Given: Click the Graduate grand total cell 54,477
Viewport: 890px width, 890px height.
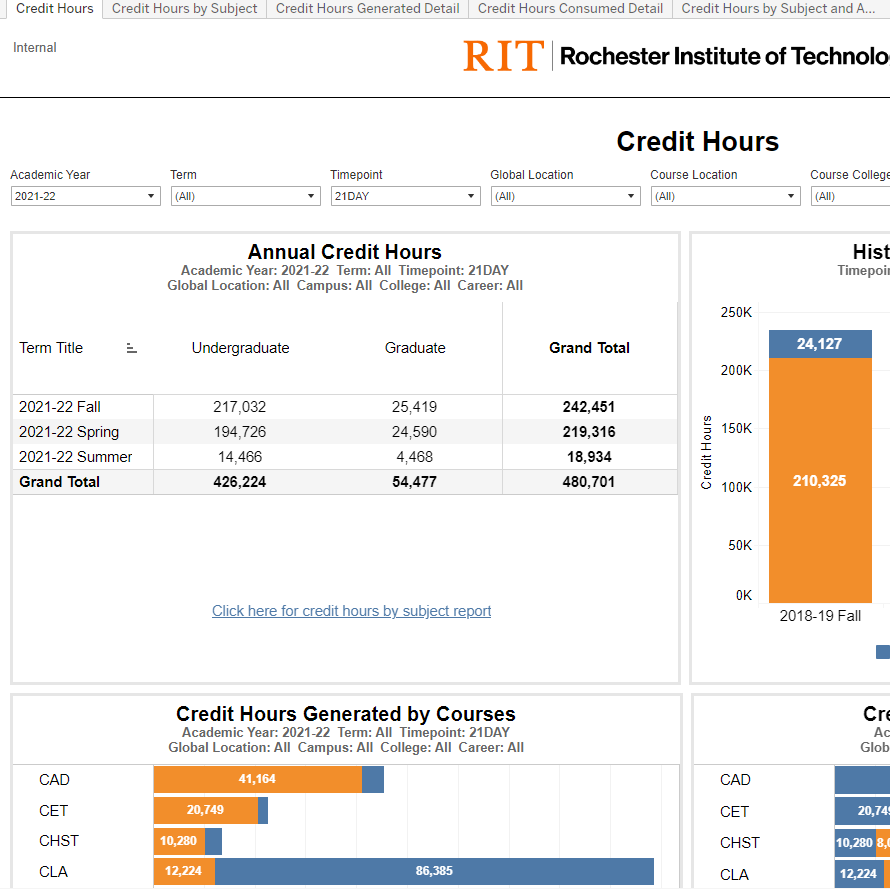Looking at the screenshot, I should pos(415,482).
